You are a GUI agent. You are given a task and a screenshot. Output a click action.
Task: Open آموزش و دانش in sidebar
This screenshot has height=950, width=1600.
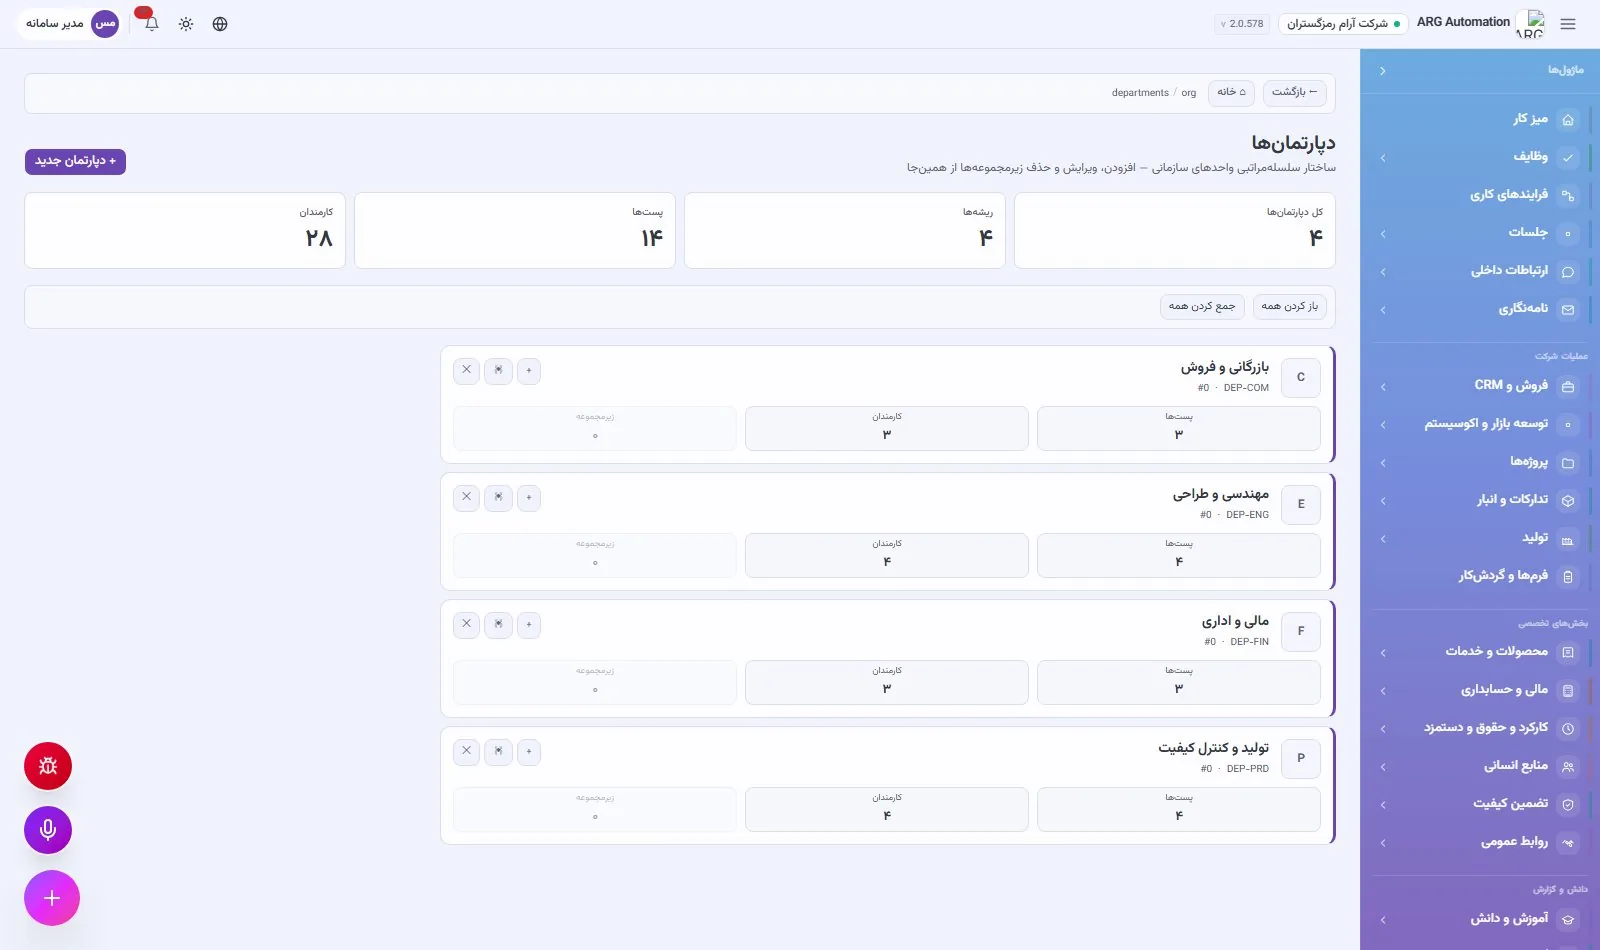click(1480, 919)
